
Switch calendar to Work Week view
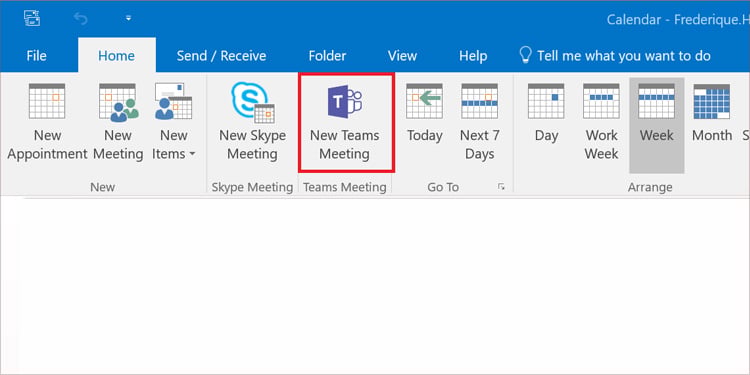(601, 122)
